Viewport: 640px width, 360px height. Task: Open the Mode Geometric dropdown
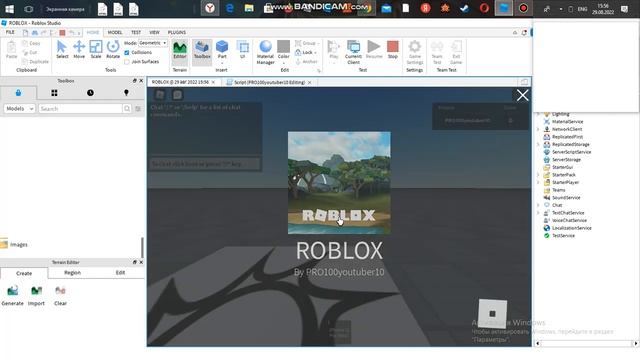click(x=153, y=43)
